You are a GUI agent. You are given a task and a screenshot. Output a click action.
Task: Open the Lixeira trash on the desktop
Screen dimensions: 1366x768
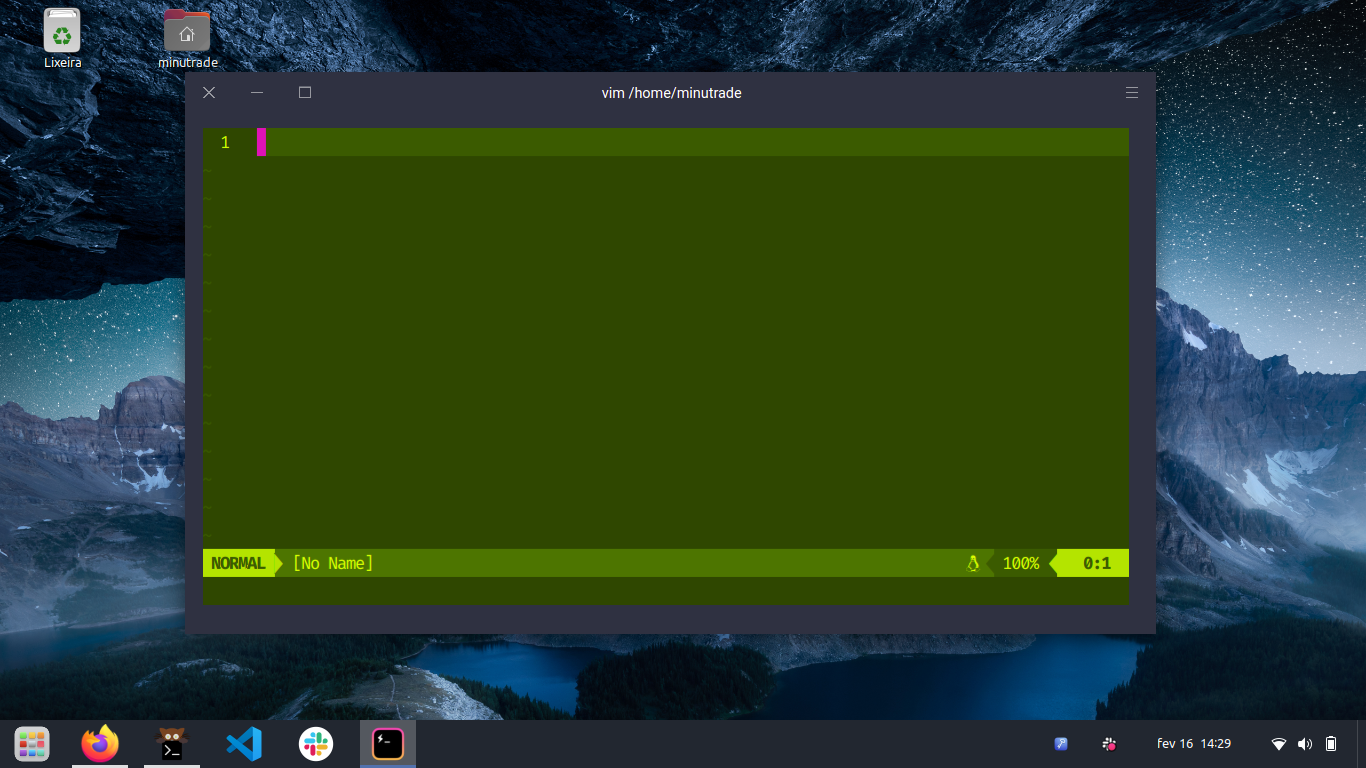(62, 30)
